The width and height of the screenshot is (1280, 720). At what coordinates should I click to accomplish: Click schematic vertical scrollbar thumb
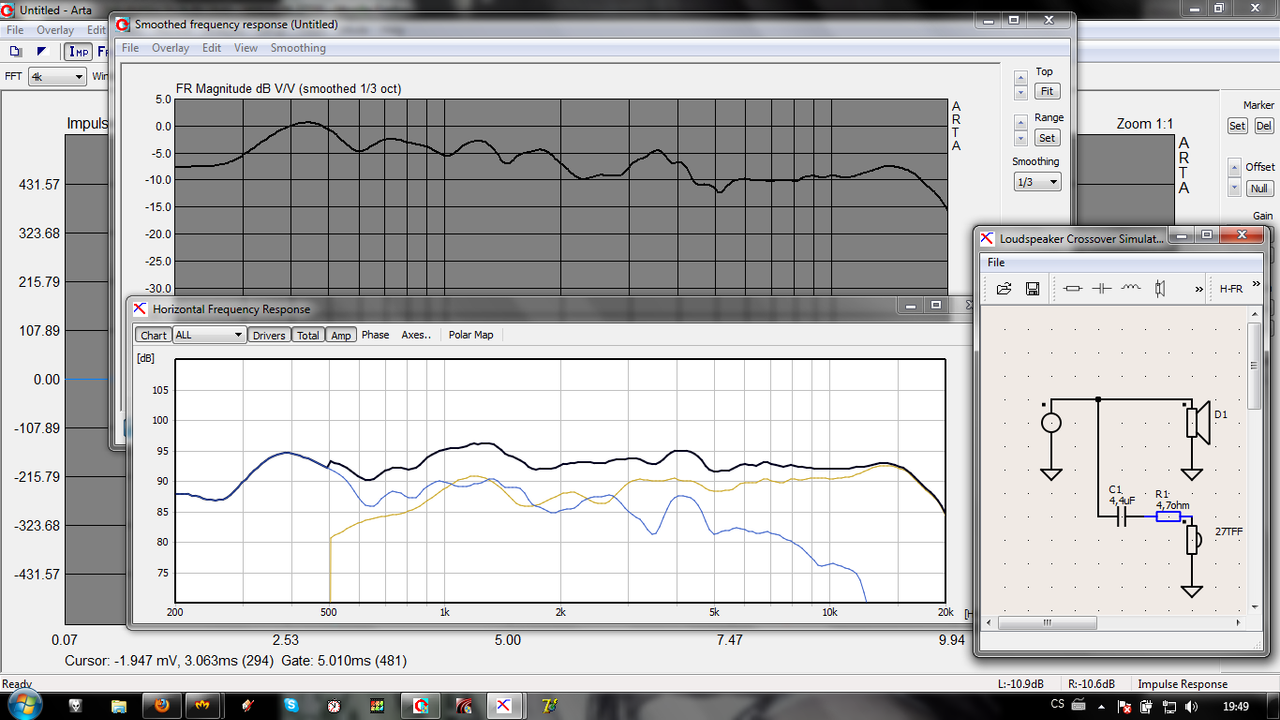(1255, 365)
